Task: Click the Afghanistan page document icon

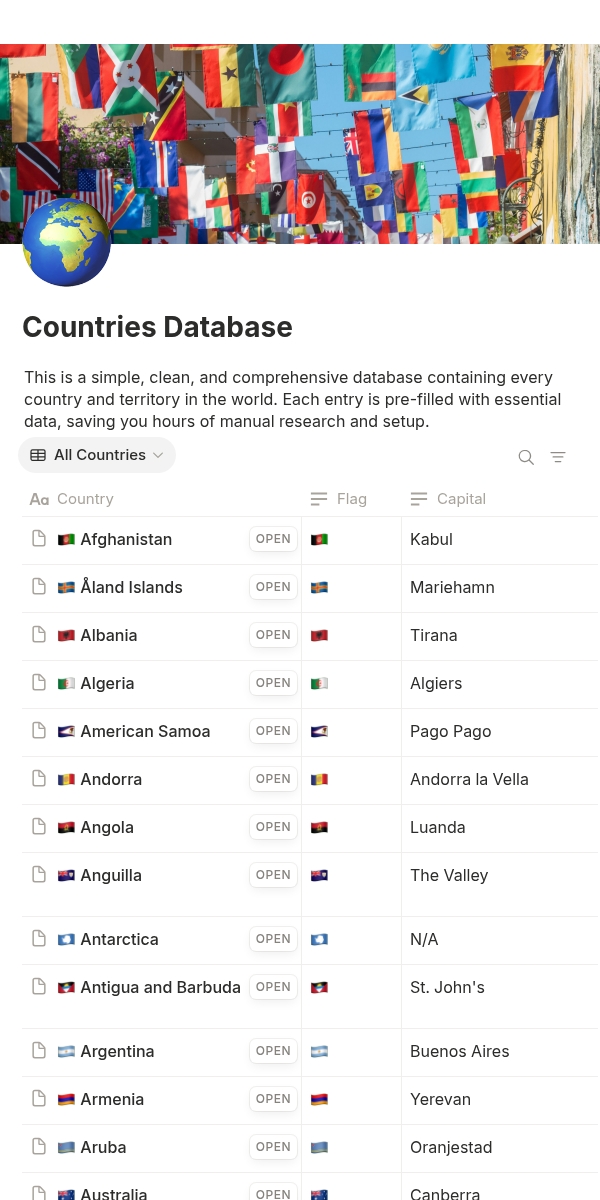Action: pos(39,539)
